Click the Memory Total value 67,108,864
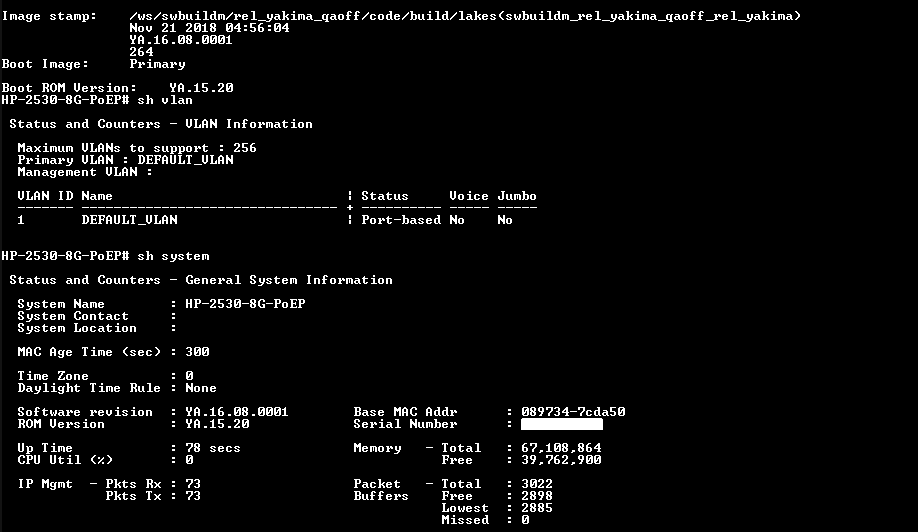918x532 pixels. pyautogui.click(x=561, y=448)
